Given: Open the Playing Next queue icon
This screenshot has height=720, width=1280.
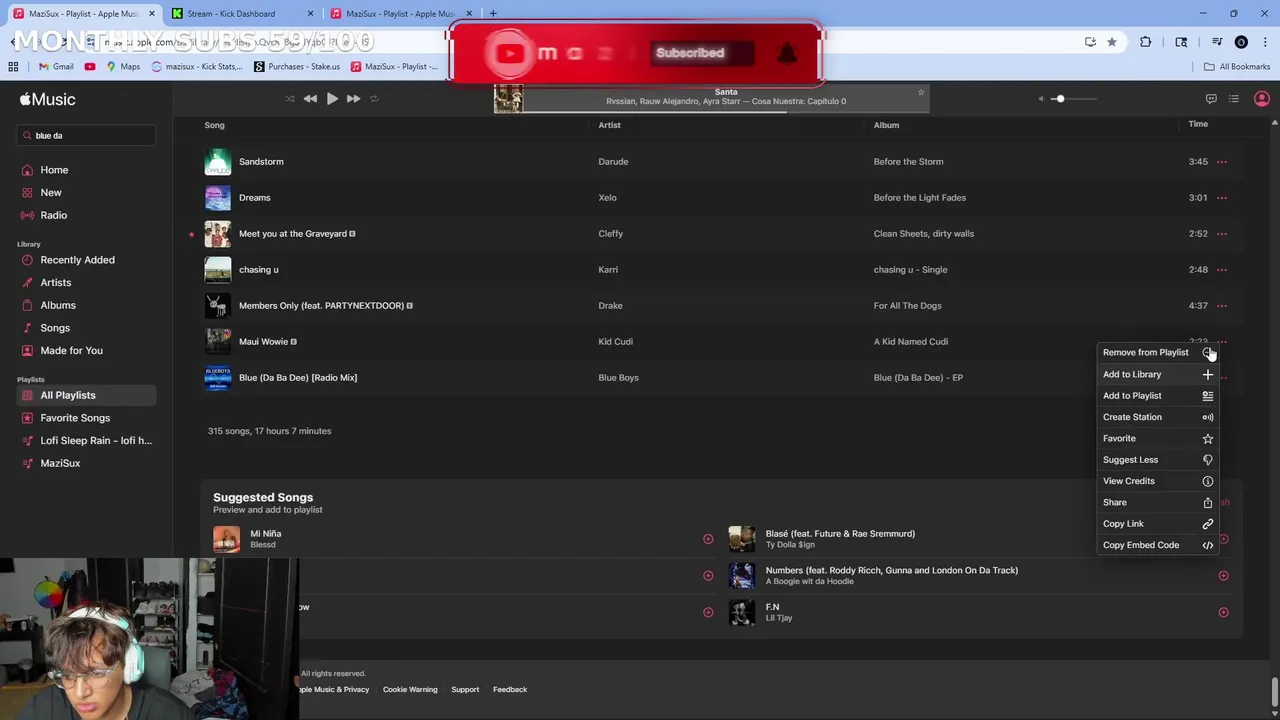Looking at the screenshot, I should [x=1234, y=99].
